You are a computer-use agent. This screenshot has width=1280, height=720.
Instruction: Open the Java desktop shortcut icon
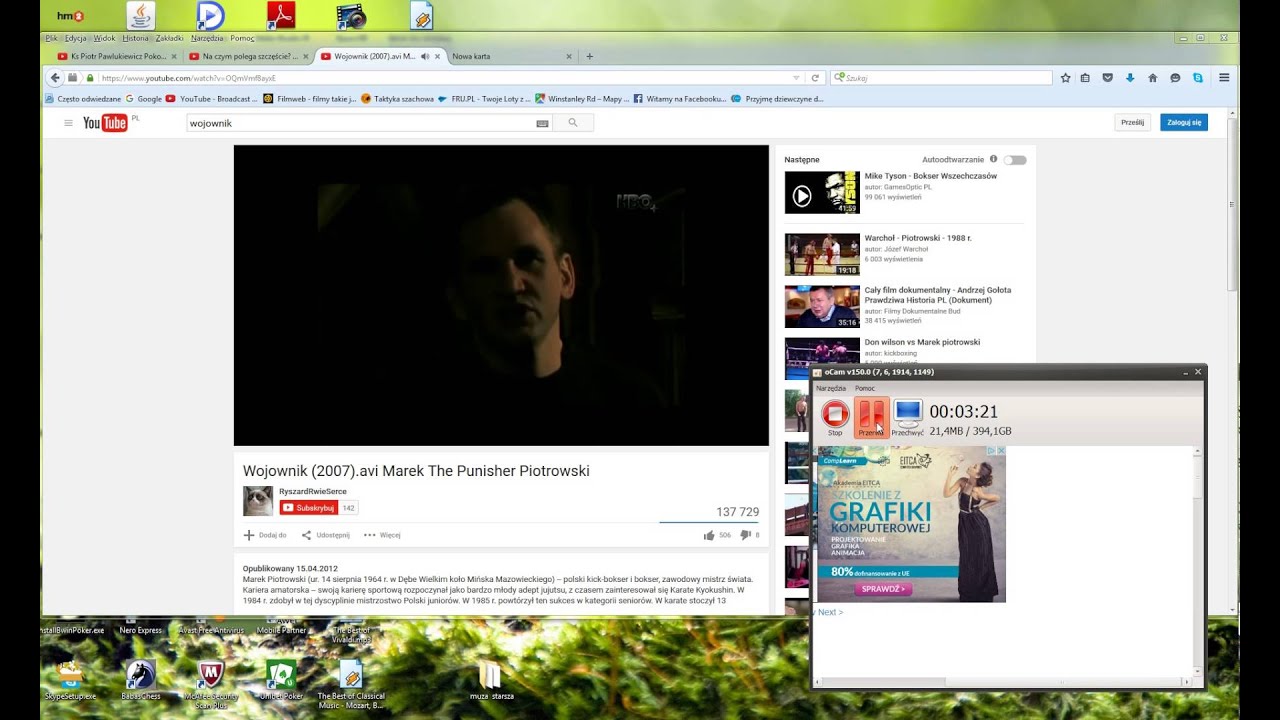141,15
